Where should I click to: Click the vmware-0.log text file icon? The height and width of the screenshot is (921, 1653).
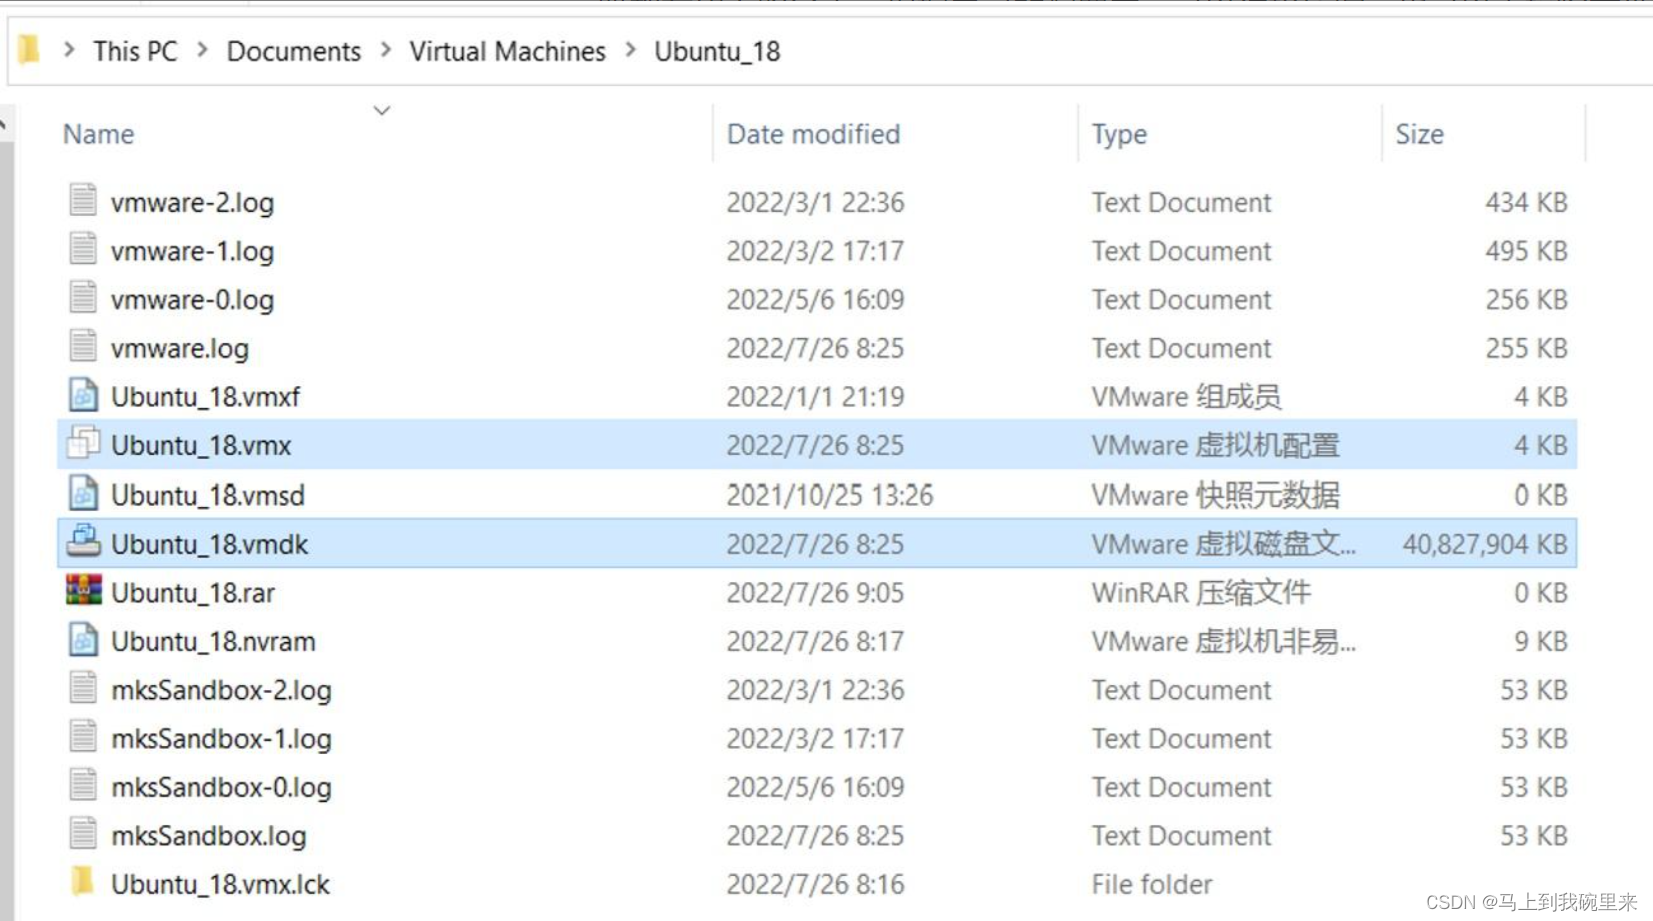pyautogui.click(x=83, y=298)
